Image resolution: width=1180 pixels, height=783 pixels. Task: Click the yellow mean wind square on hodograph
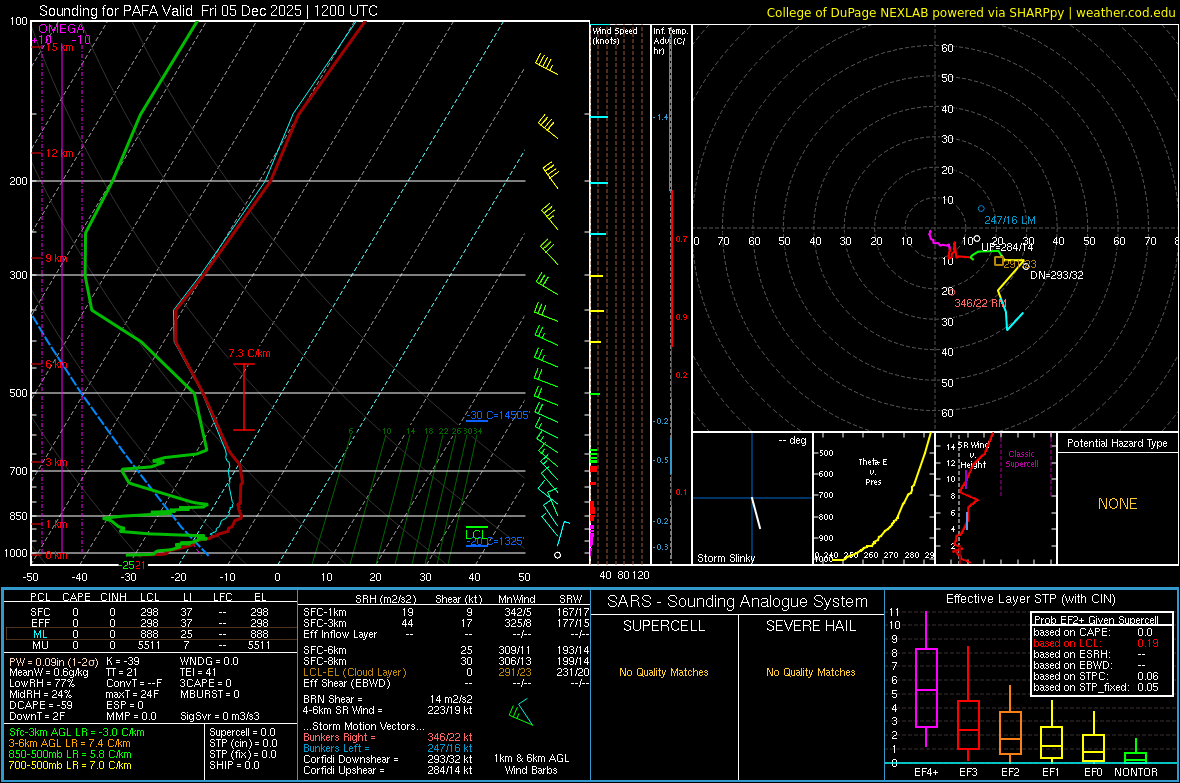pyautogui.click(x=999, y=261)
